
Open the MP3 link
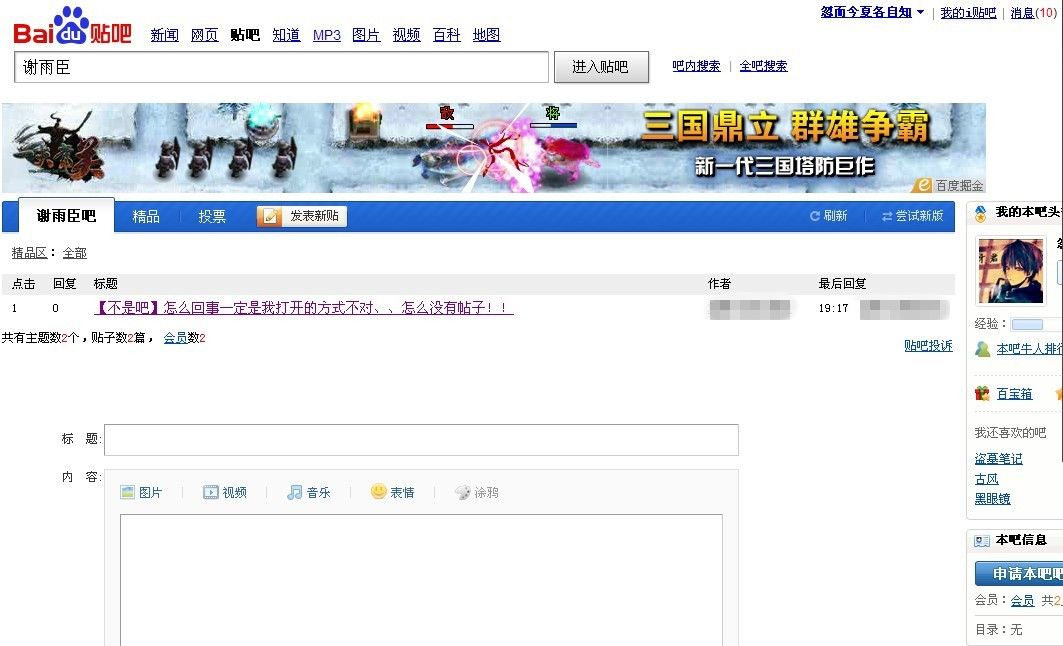[x=327, y=35]
